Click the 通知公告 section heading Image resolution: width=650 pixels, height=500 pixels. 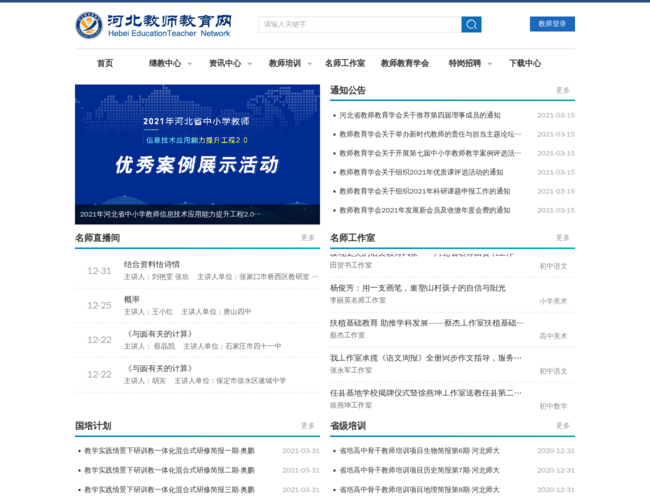point(348,90)
